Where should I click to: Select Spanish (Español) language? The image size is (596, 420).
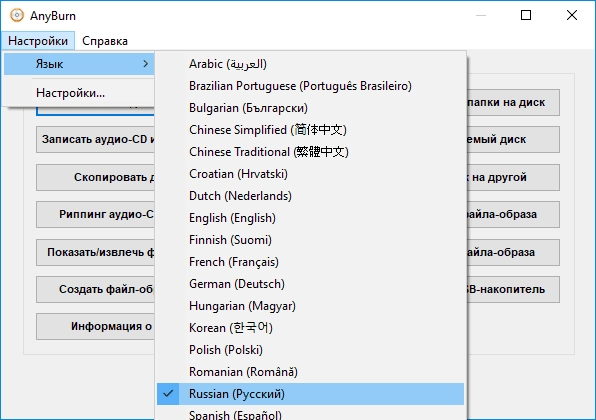[310, 414]
